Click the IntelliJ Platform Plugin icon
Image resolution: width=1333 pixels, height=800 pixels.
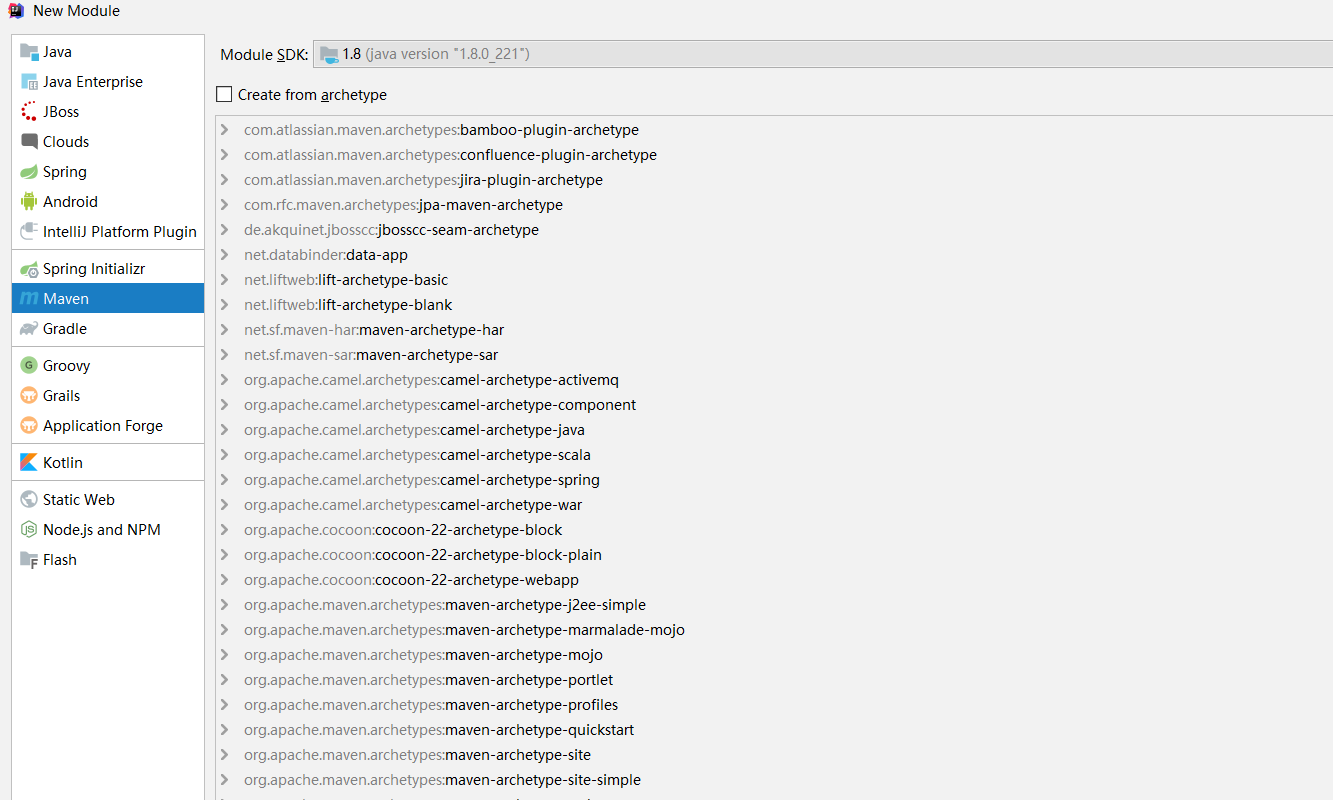coord(29,232)
